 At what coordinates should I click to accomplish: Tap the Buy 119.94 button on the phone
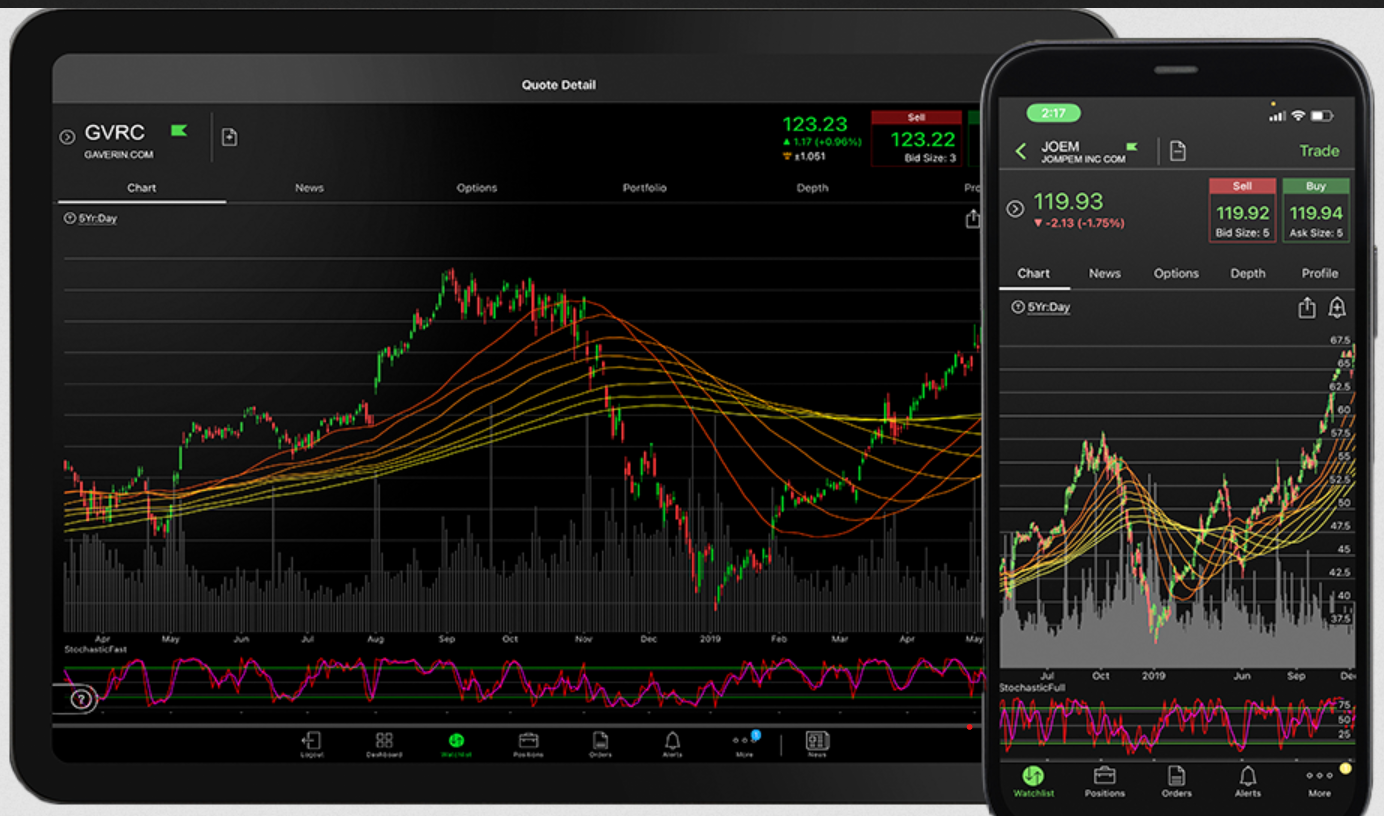coord(1316,210)
